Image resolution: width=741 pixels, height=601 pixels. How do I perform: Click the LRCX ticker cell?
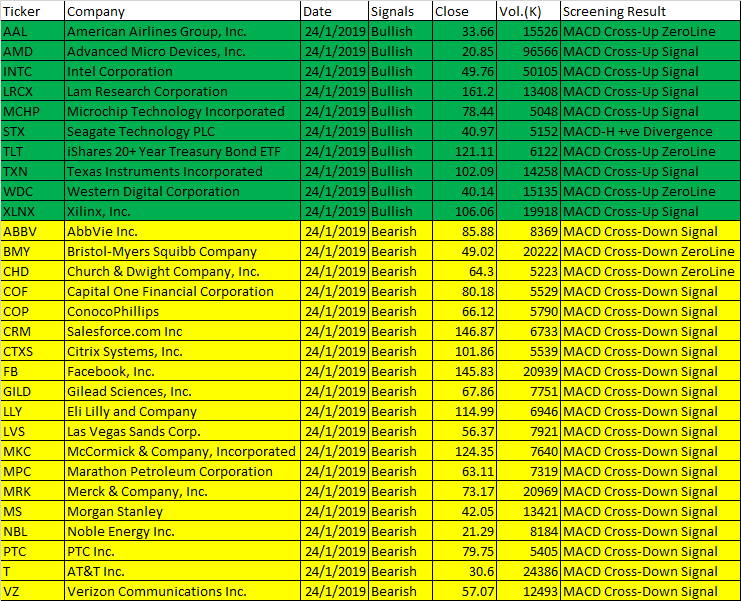pos(32,91)
